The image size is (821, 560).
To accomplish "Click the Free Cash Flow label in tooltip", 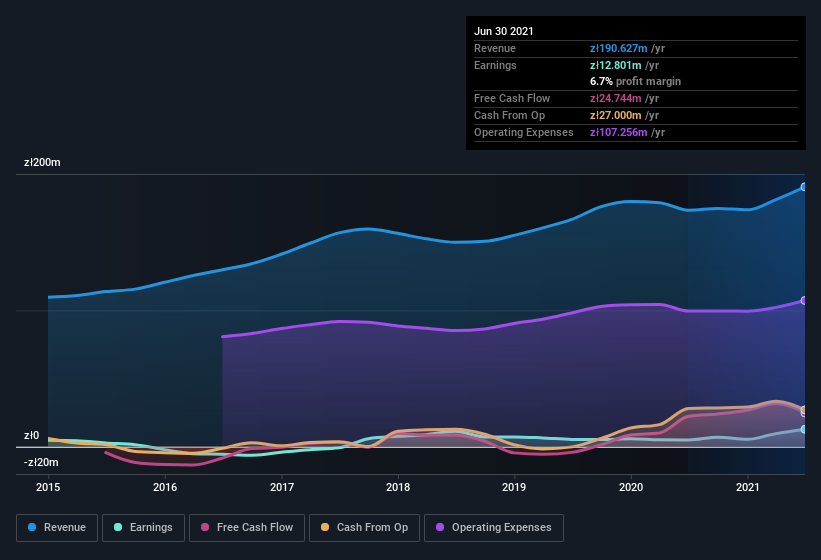I will (512, 98).
